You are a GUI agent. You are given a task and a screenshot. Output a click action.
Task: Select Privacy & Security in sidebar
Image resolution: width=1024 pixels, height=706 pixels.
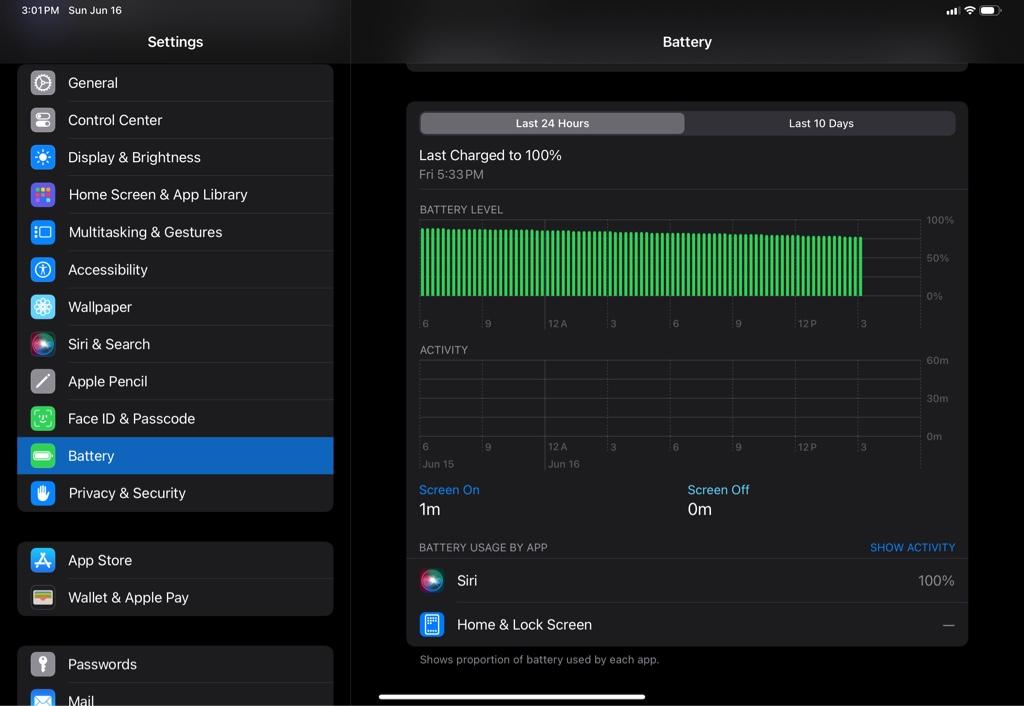click(175, 493)
